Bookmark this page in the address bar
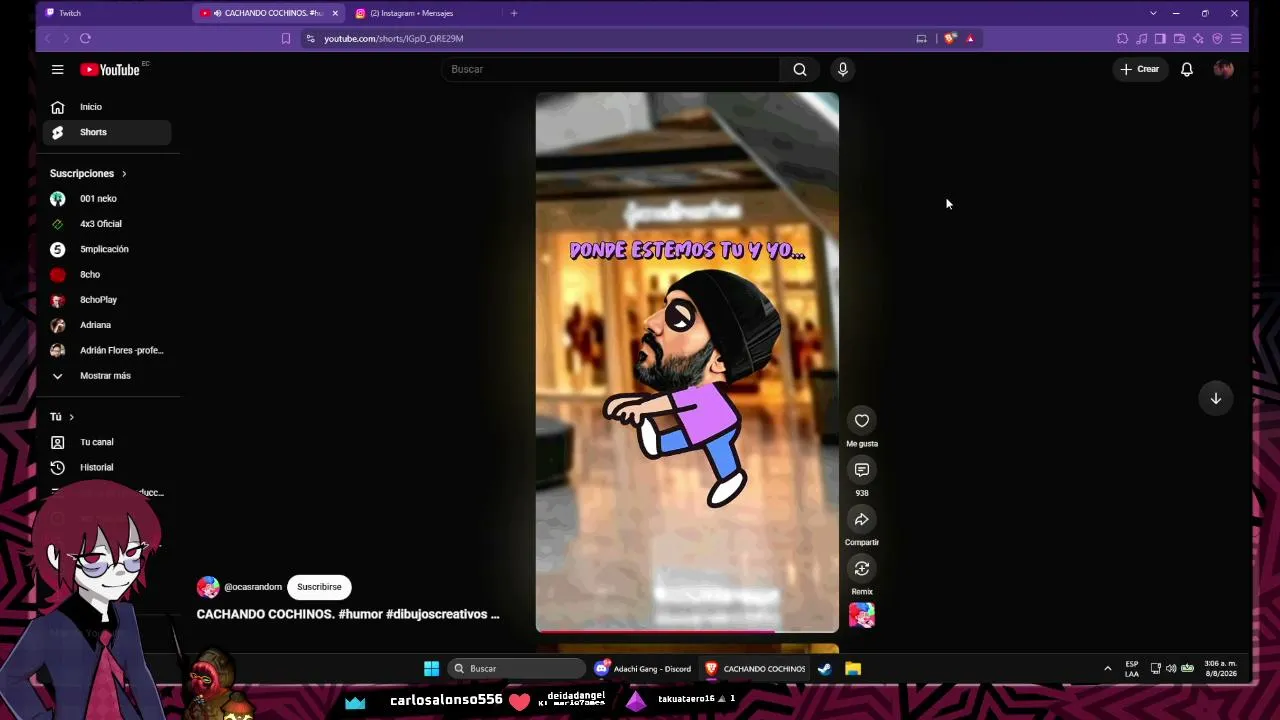1280x720 pixels. 286,38
